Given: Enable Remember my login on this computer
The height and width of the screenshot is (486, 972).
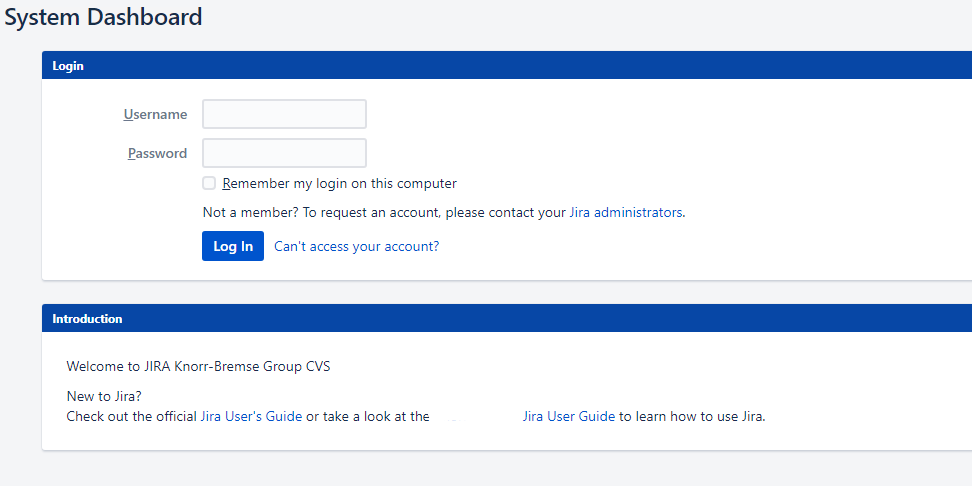Looking at the screenshot, I should click(210, 183).
